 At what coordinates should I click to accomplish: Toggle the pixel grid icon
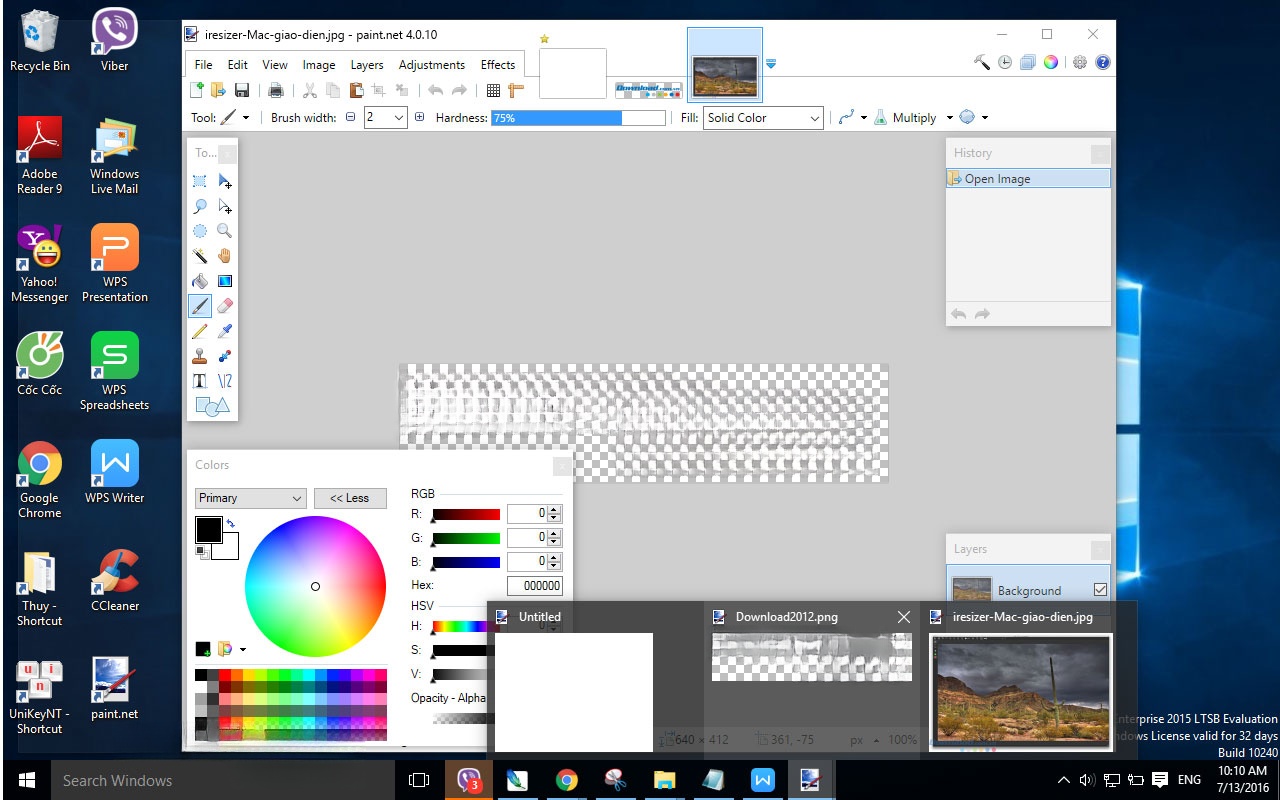(x=493, y=90)
